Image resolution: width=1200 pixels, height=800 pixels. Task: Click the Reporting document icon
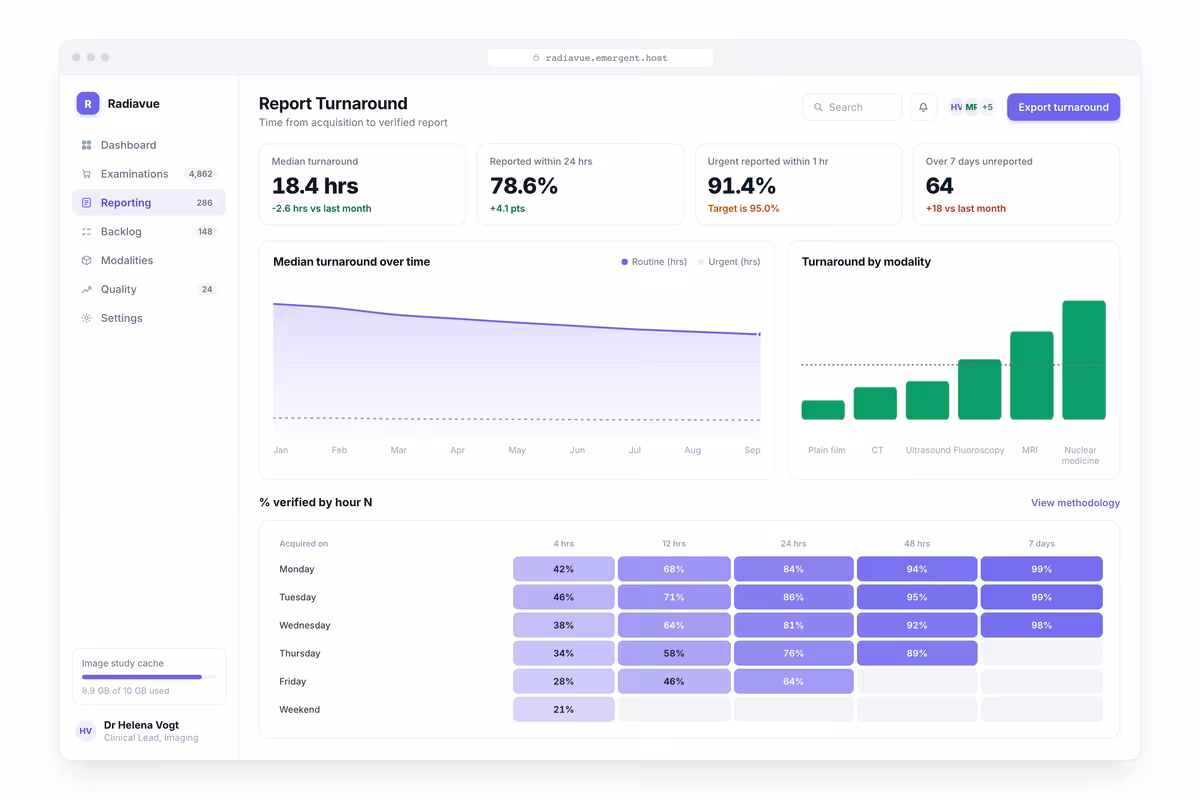(x=87, y=203)
